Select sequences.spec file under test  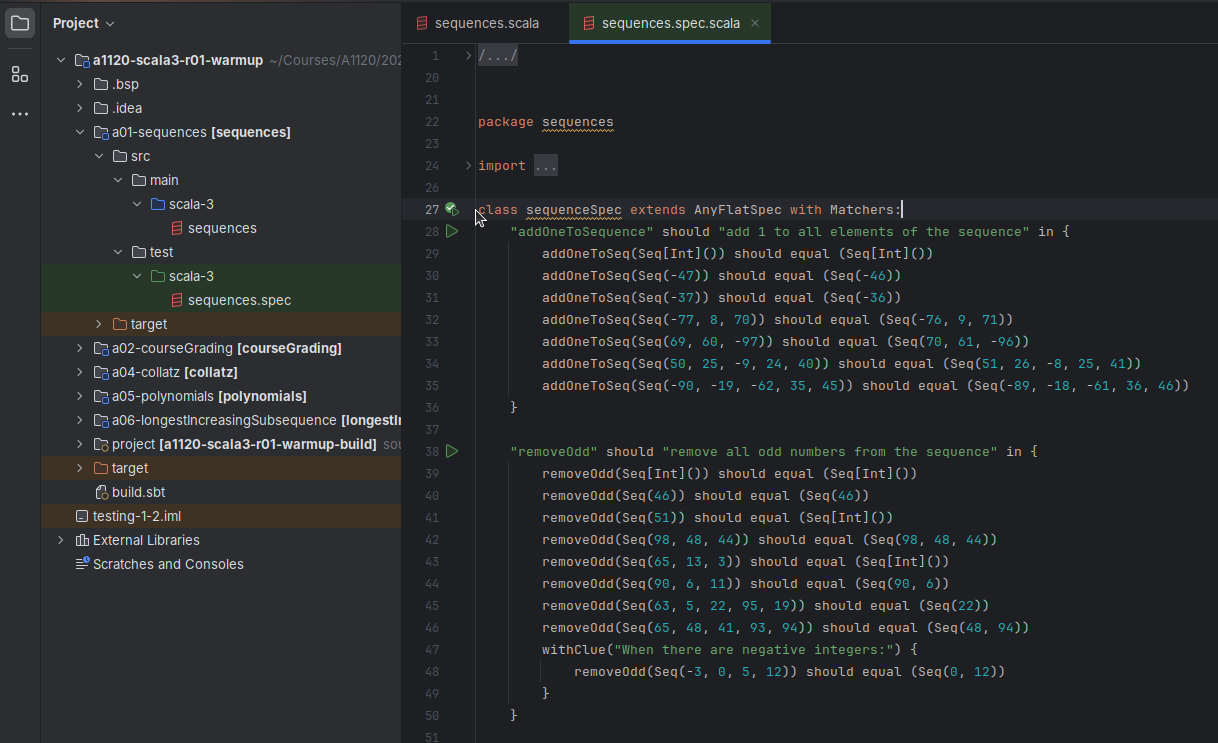coord(239,300)
